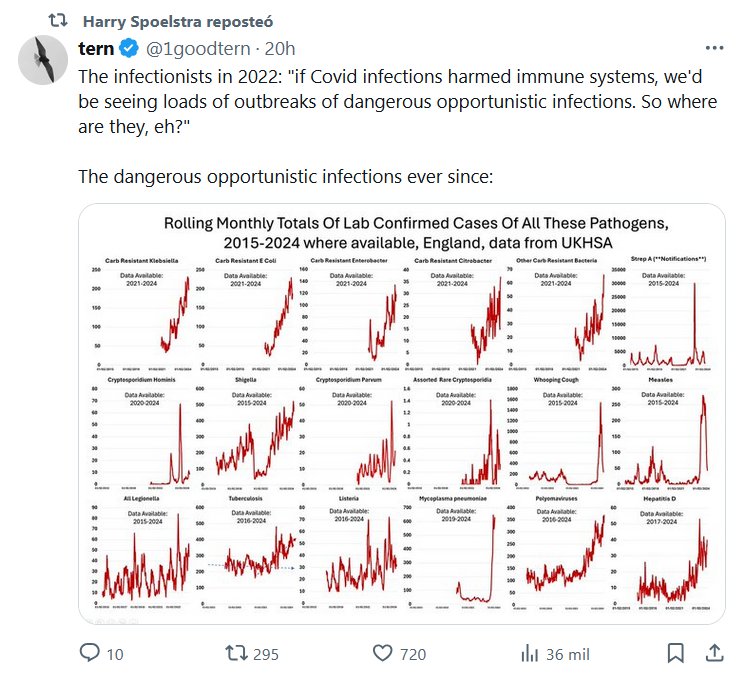Image resolution: width=742 pixels, height=678 pixels.
Task: Click the 295 reposts count
Action: (266, 654)
